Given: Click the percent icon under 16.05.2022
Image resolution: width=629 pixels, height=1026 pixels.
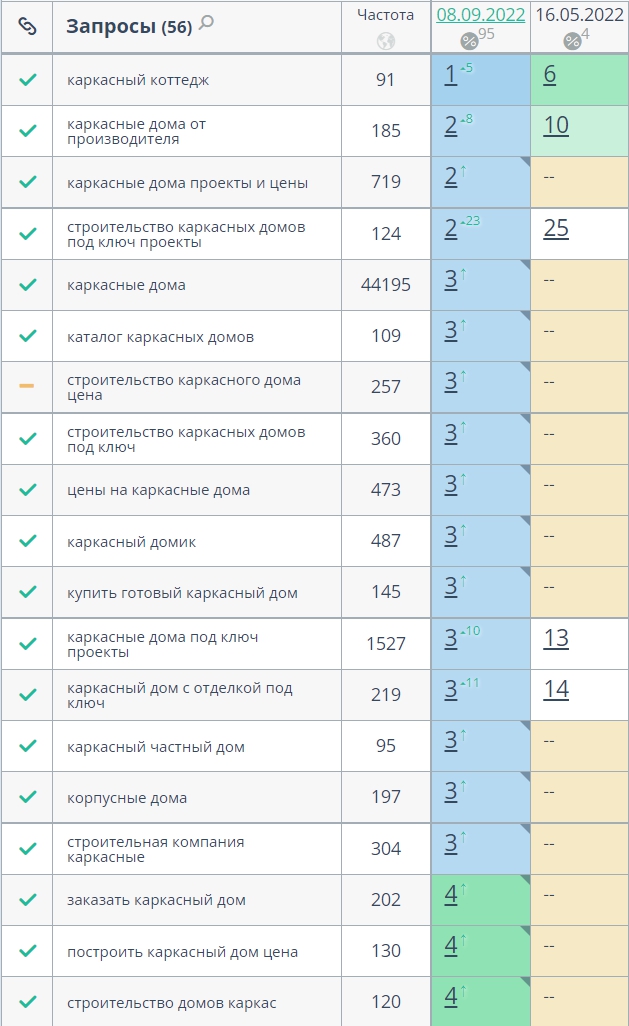Looking at the screenshot, I should coord(572,41).
